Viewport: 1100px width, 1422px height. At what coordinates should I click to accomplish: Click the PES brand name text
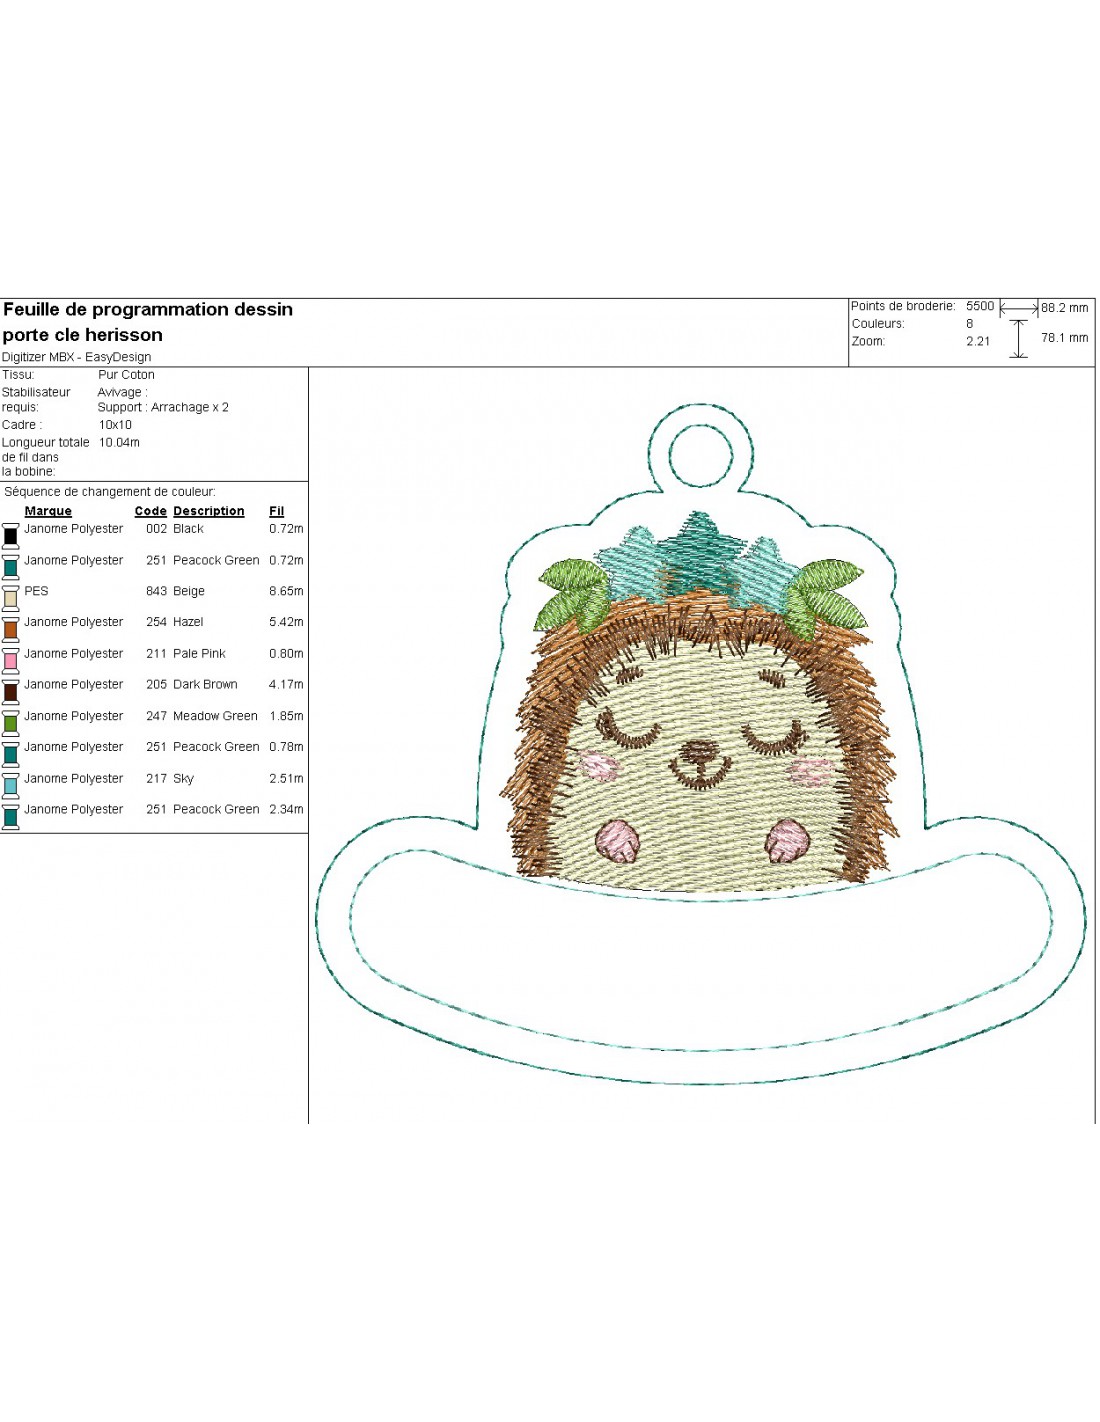(x=36, y=591)
